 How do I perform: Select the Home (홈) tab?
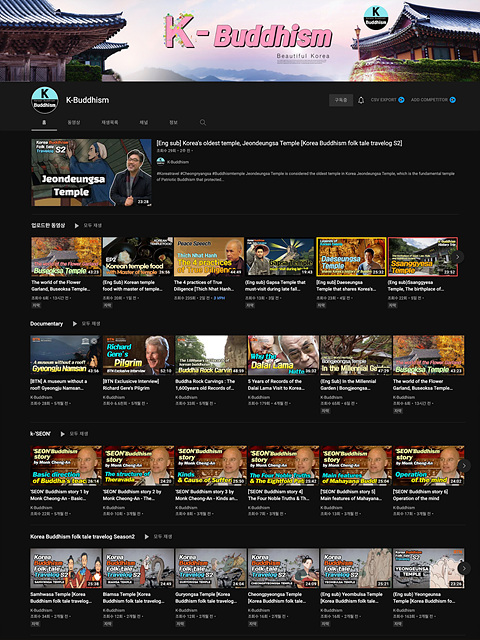tap(44, 122)
